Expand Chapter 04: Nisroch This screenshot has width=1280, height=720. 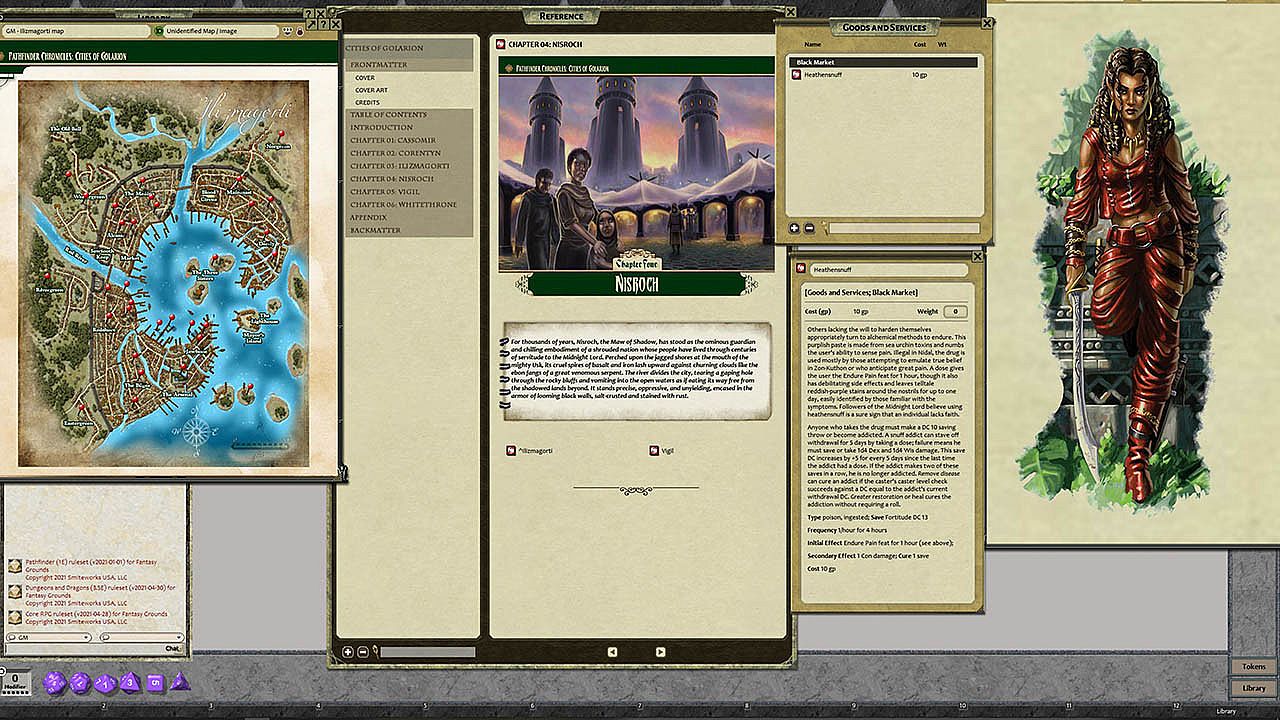pos(391,179)
